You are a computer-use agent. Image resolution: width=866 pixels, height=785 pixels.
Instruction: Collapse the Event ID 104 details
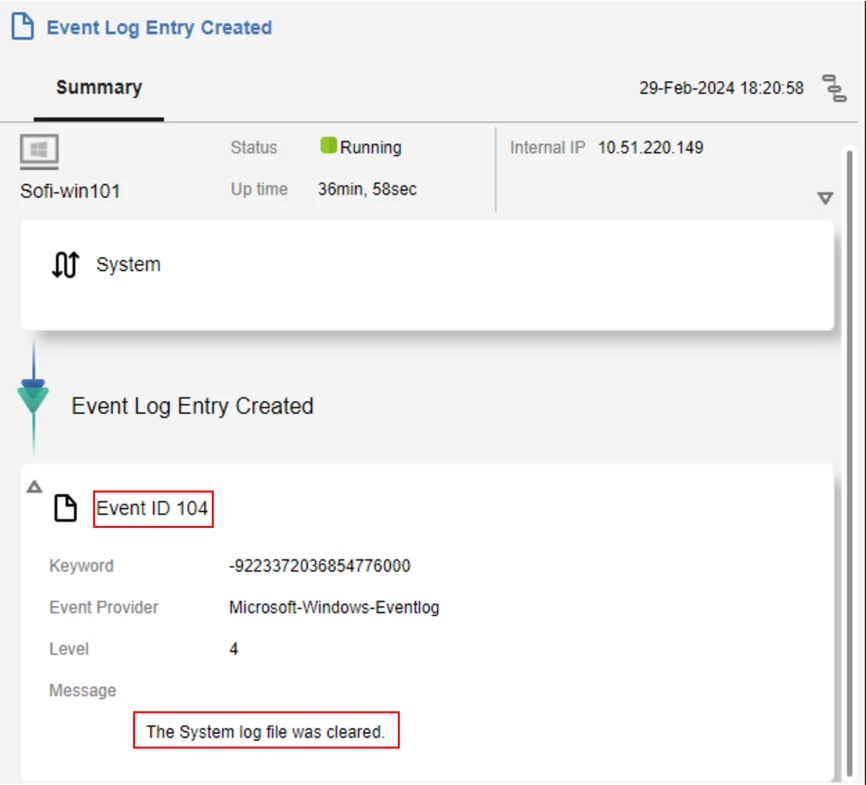[x=34, y=487]
